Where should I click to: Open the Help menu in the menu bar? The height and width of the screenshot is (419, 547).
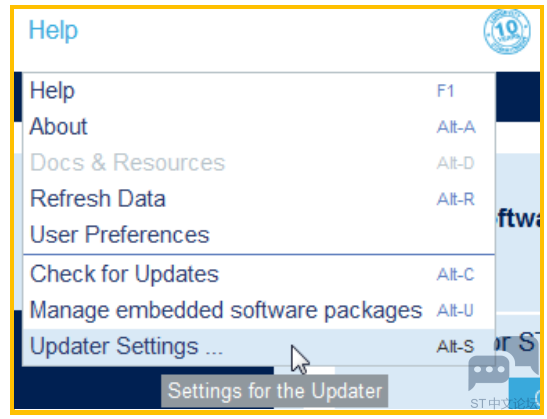click(x=53, y=30)
